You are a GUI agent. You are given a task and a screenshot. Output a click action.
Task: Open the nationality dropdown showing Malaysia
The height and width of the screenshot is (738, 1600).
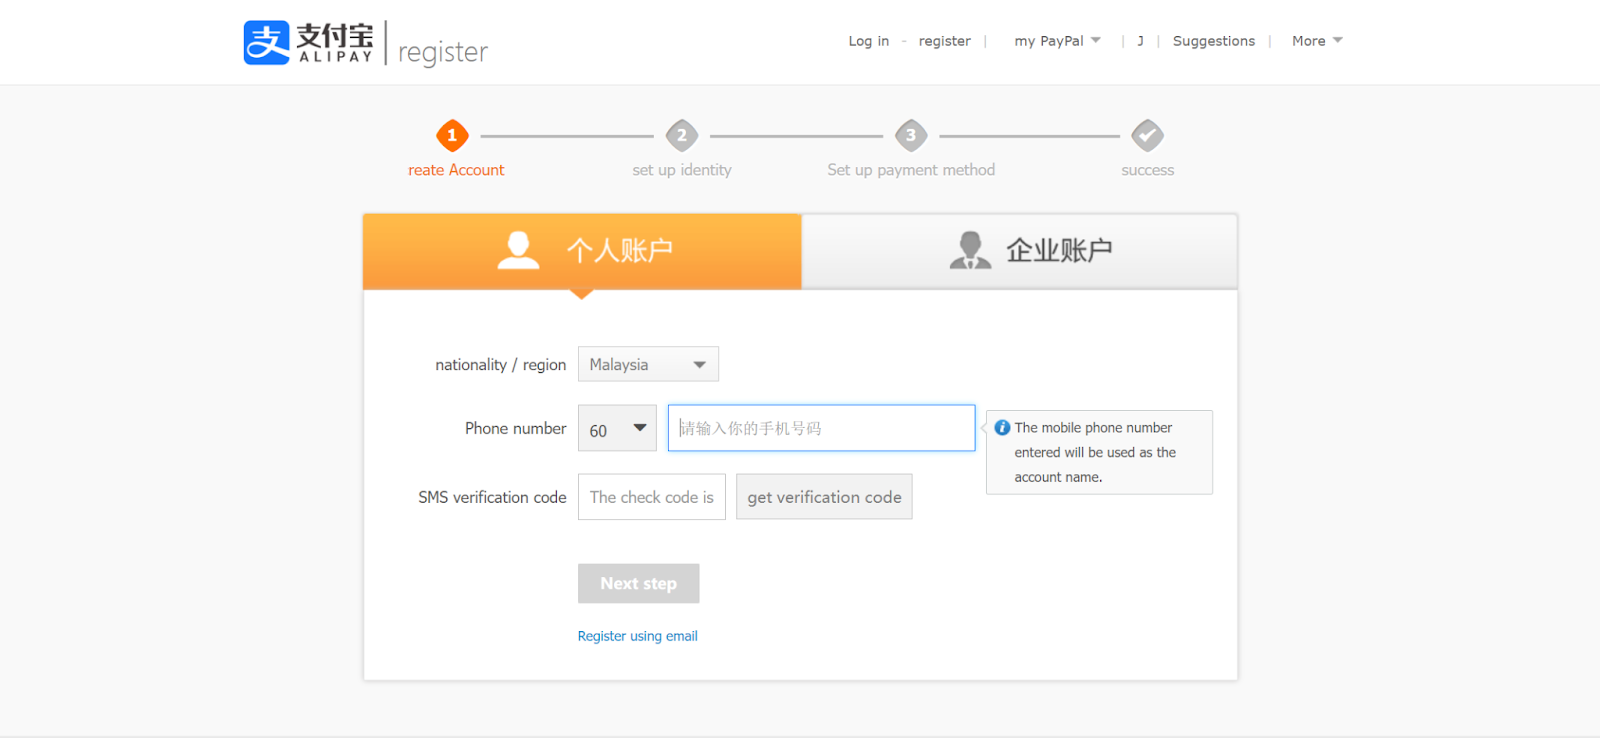[x=648, y=364]
